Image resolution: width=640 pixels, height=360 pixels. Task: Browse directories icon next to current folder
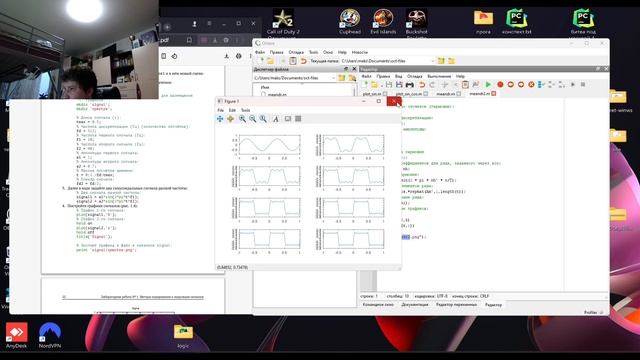click(451, 61)
